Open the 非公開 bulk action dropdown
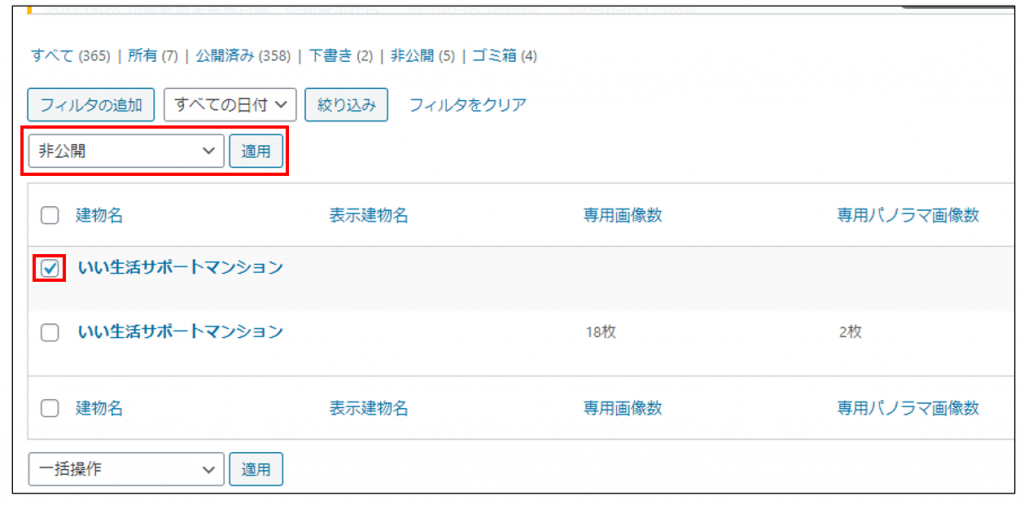1024x505 pixels. [x=126, y=152]
